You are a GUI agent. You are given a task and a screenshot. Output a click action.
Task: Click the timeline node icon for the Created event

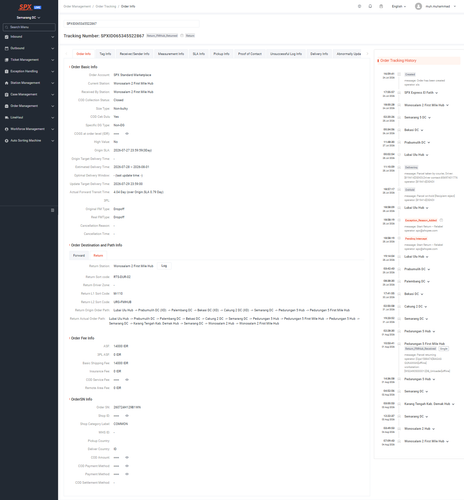(x=399, y=74)
